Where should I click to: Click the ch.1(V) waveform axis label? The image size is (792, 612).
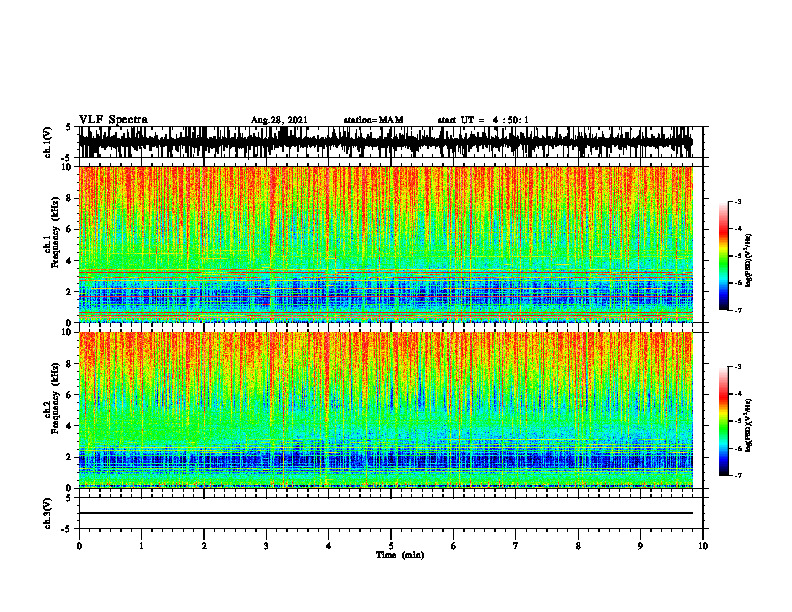pos(48,142)
